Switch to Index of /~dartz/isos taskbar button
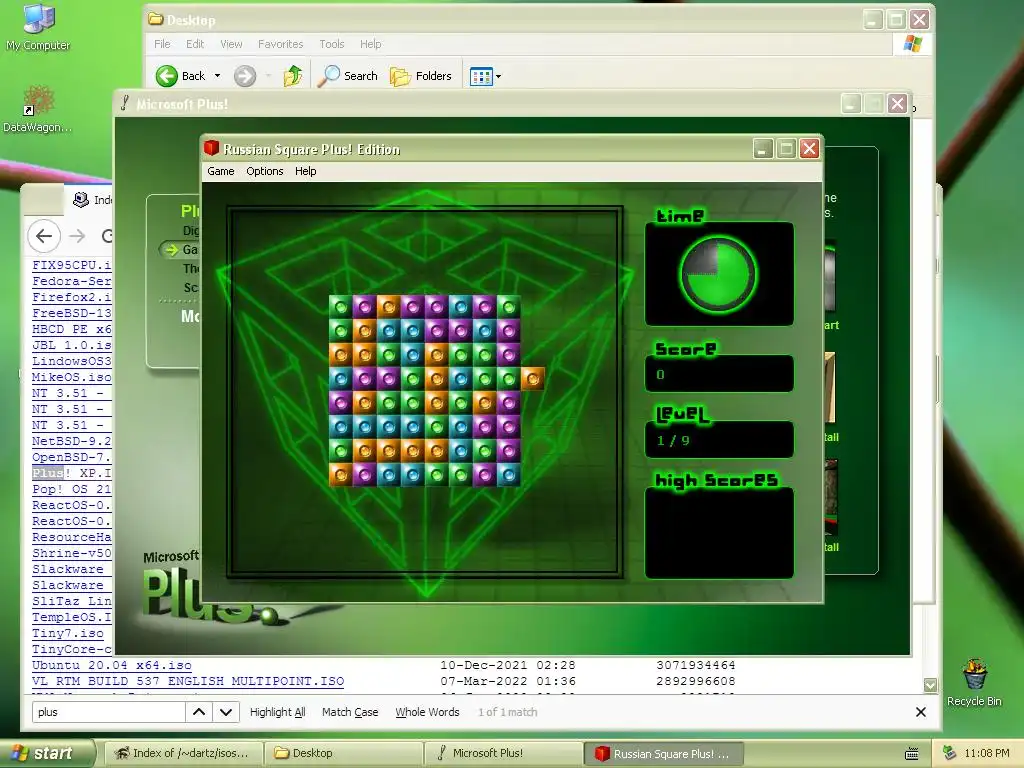This screenshot has height=768, width=1024. point(184,753)
